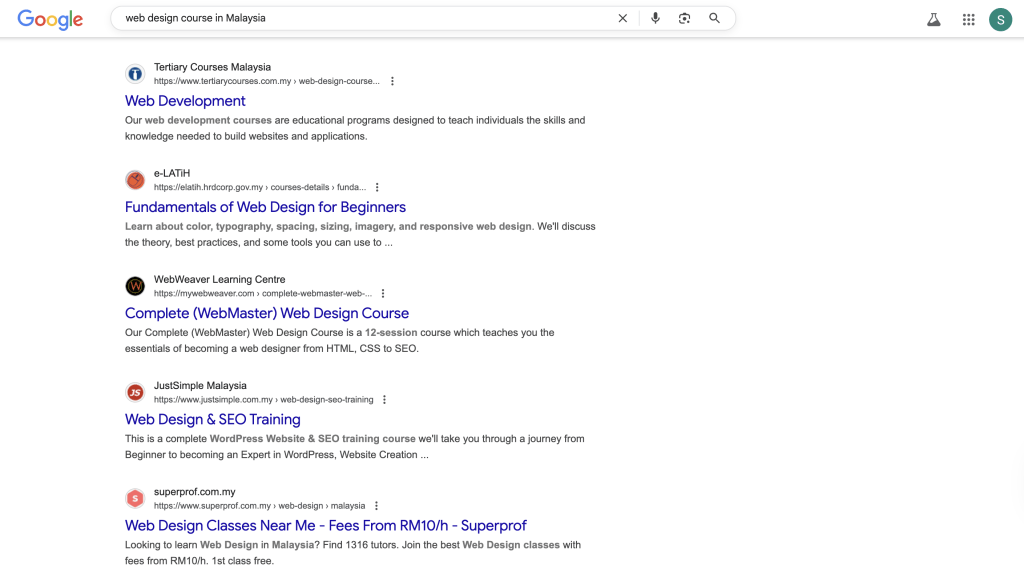The height and width of the screenshot is (565, 1024).
Task: Click the e-LATiH site name
Action: coord(172,173)
